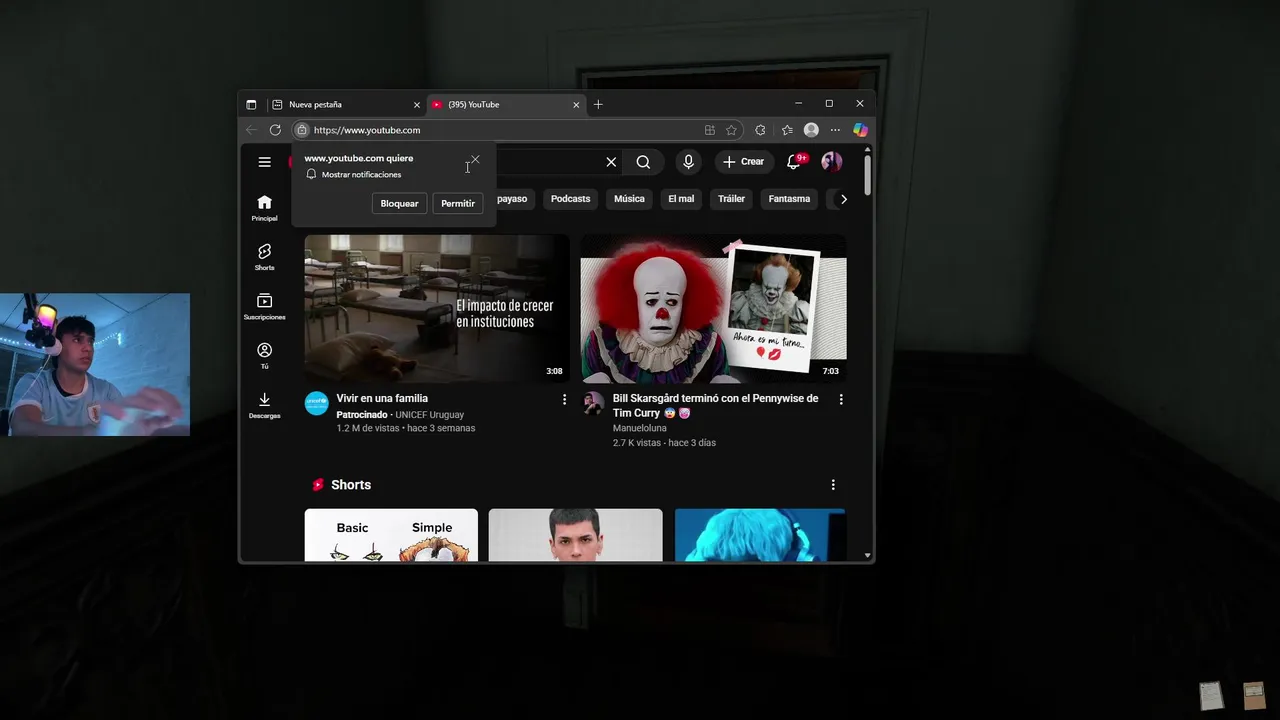Open the Copilot sidebar icon
This screenshot has width=1280, height=720.
click(x=860, y=130)
